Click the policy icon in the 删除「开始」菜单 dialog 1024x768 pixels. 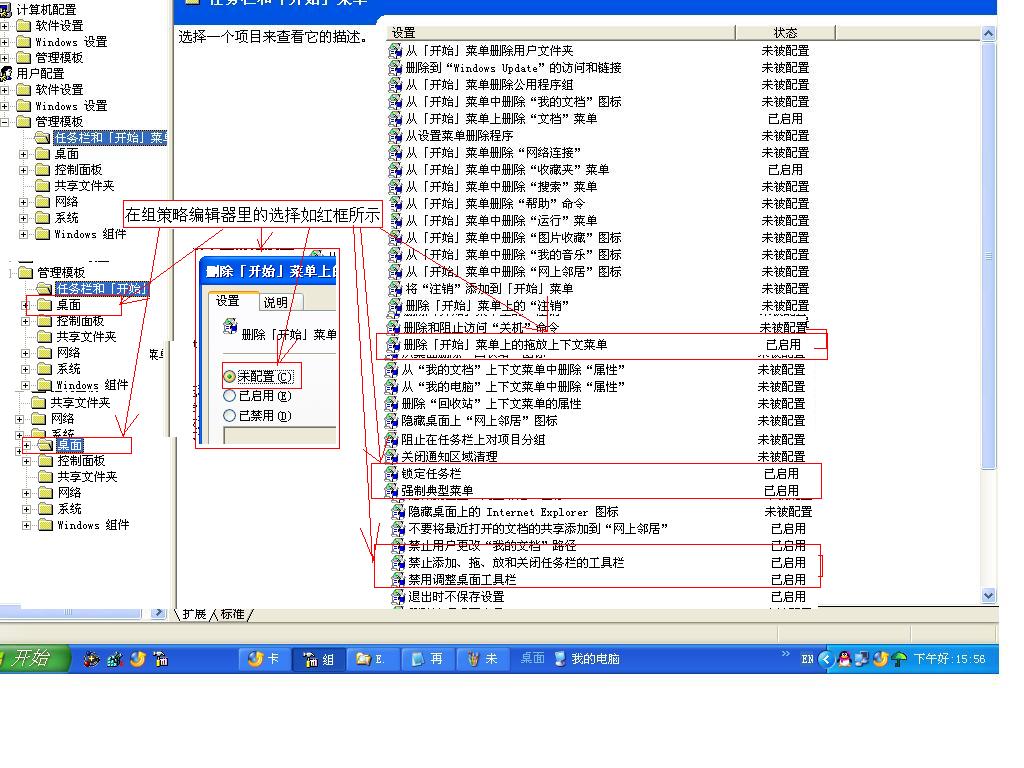point(230,325)
